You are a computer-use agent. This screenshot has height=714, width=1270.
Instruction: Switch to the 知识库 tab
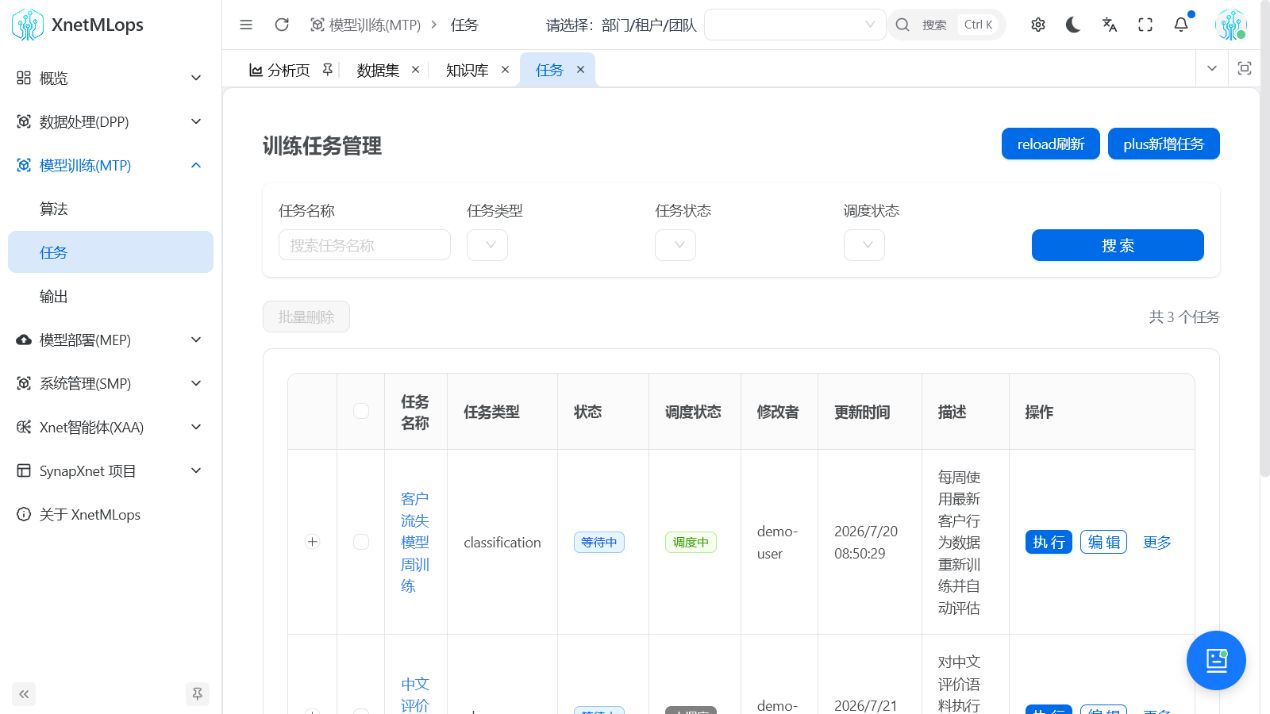pyautogui.click(x=467, y=70)
